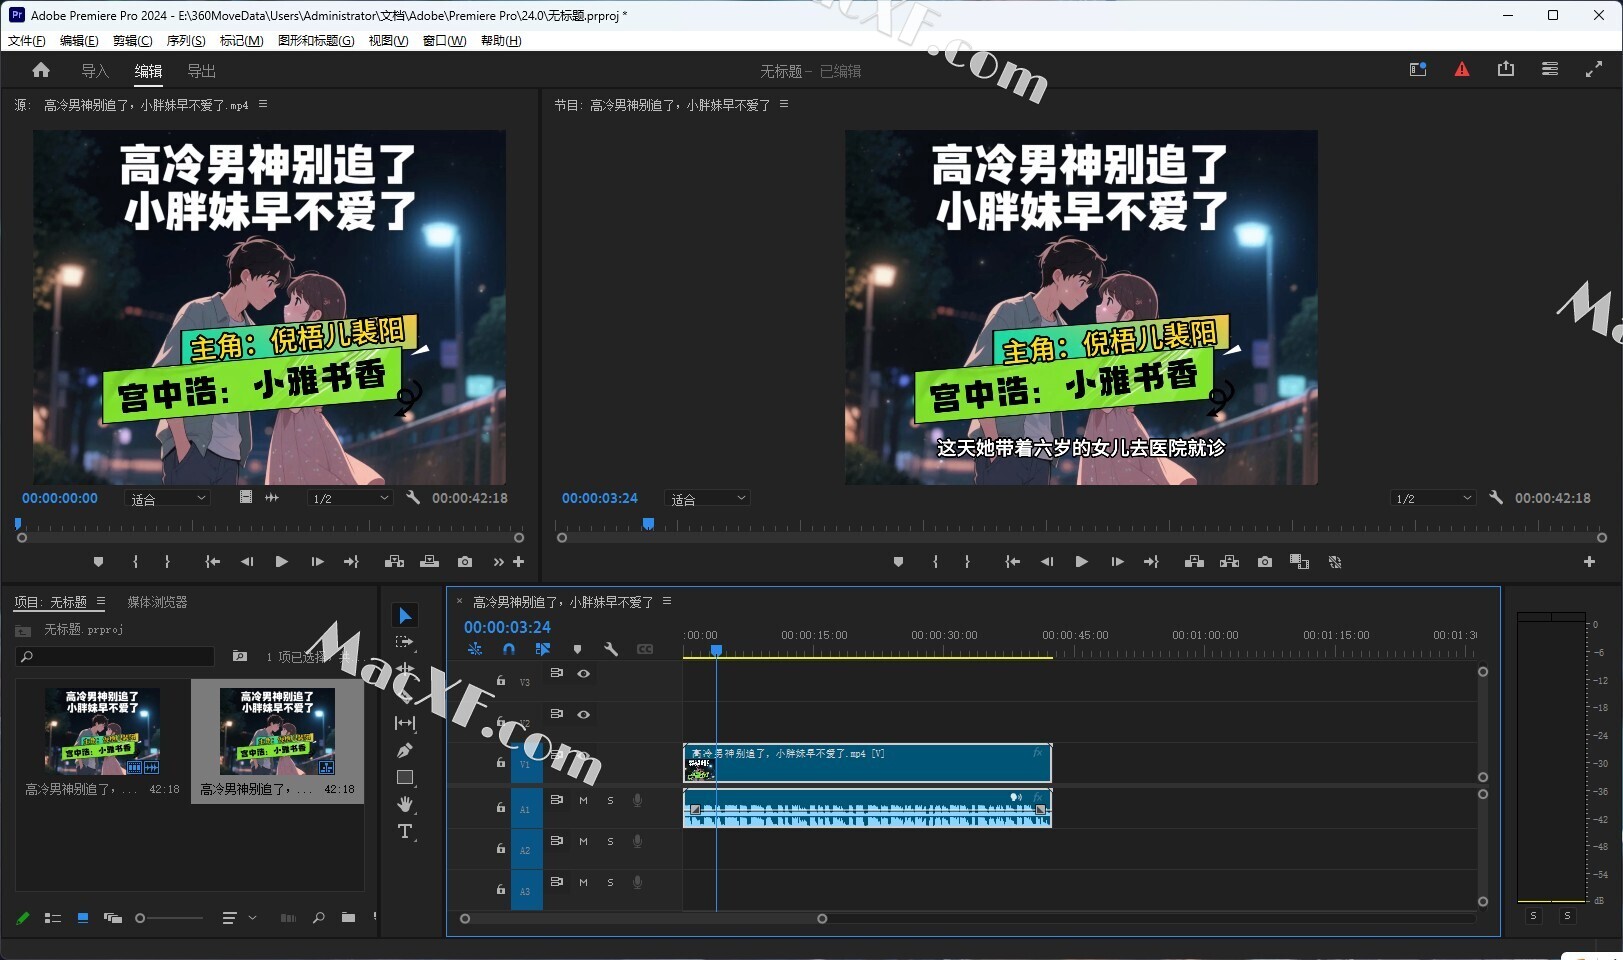This screenshot has height=960, width=1623.
Task: Maximize video output with fullscreen icon
Action: tap(1594, 70)
